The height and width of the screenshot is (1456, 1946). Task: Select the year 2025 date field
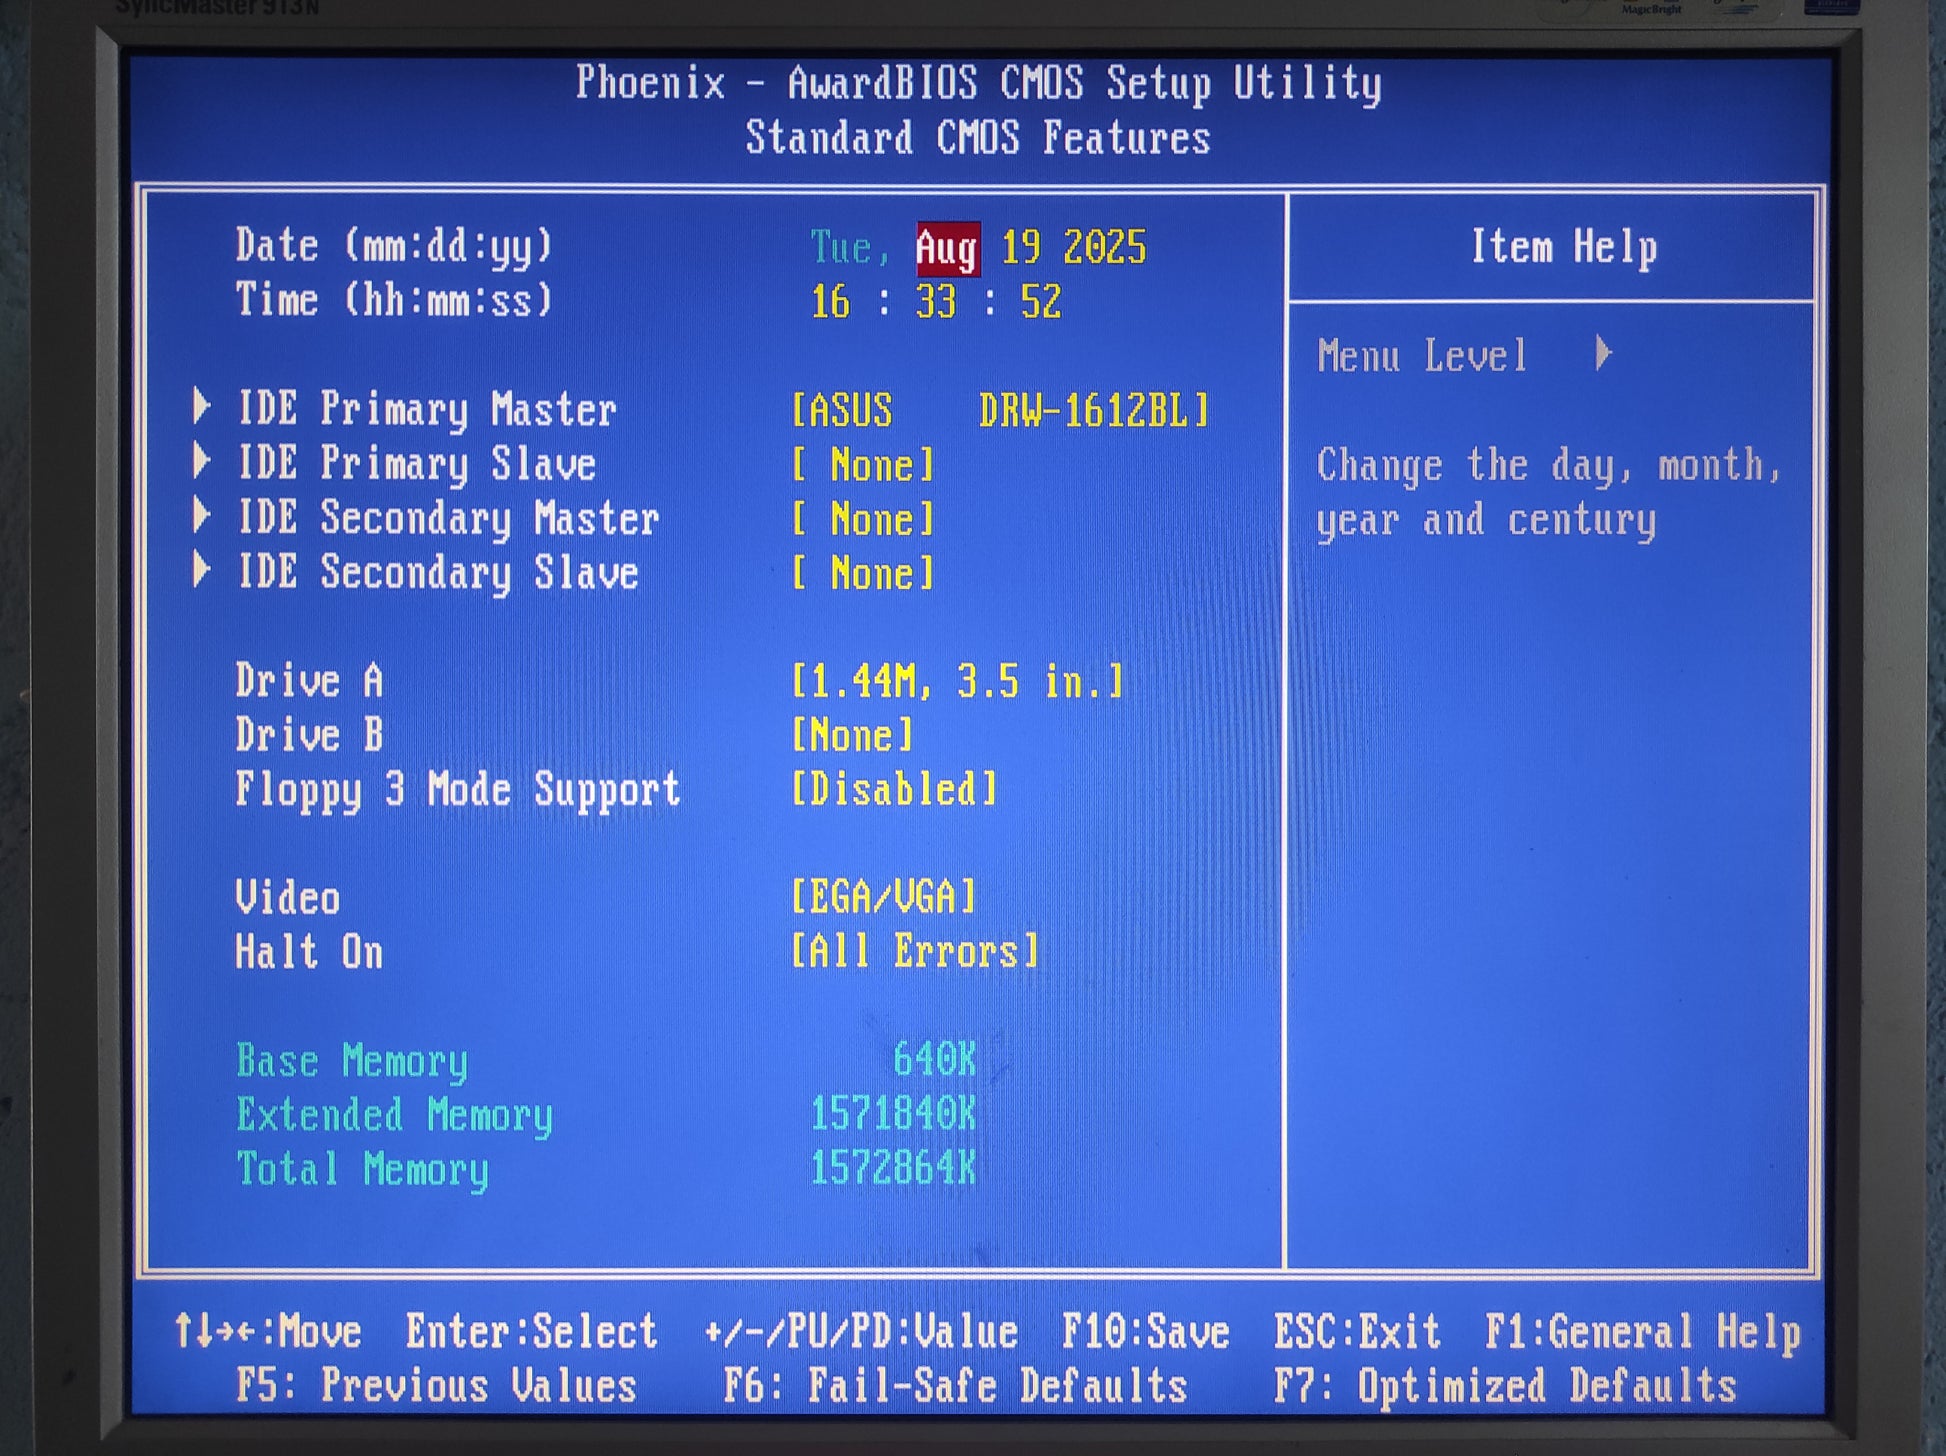(x=1104, y=247)
